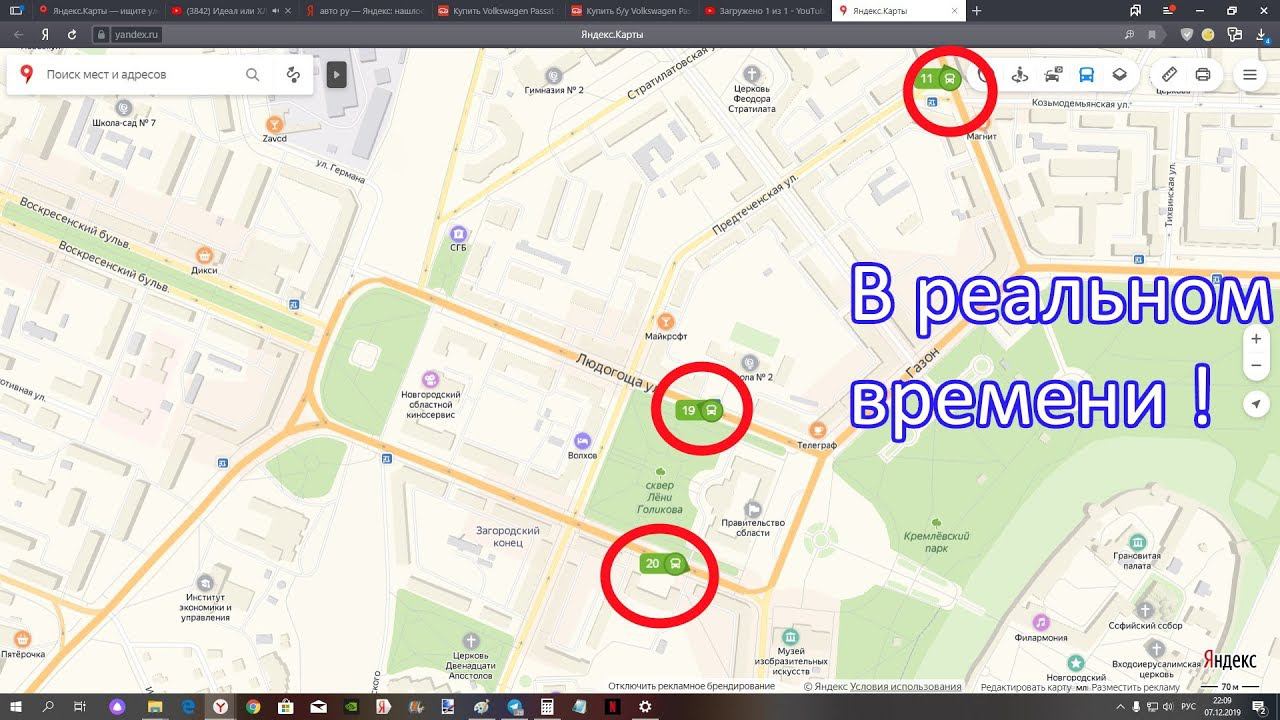Print the map with printer icon
The image size is (1280, 720).
click(1203, 74)
